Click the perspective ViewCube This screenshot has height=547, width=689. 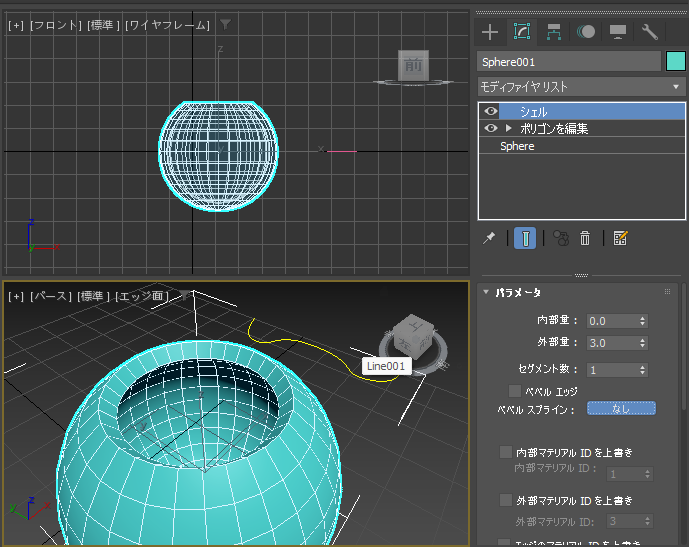pos(413,339)
